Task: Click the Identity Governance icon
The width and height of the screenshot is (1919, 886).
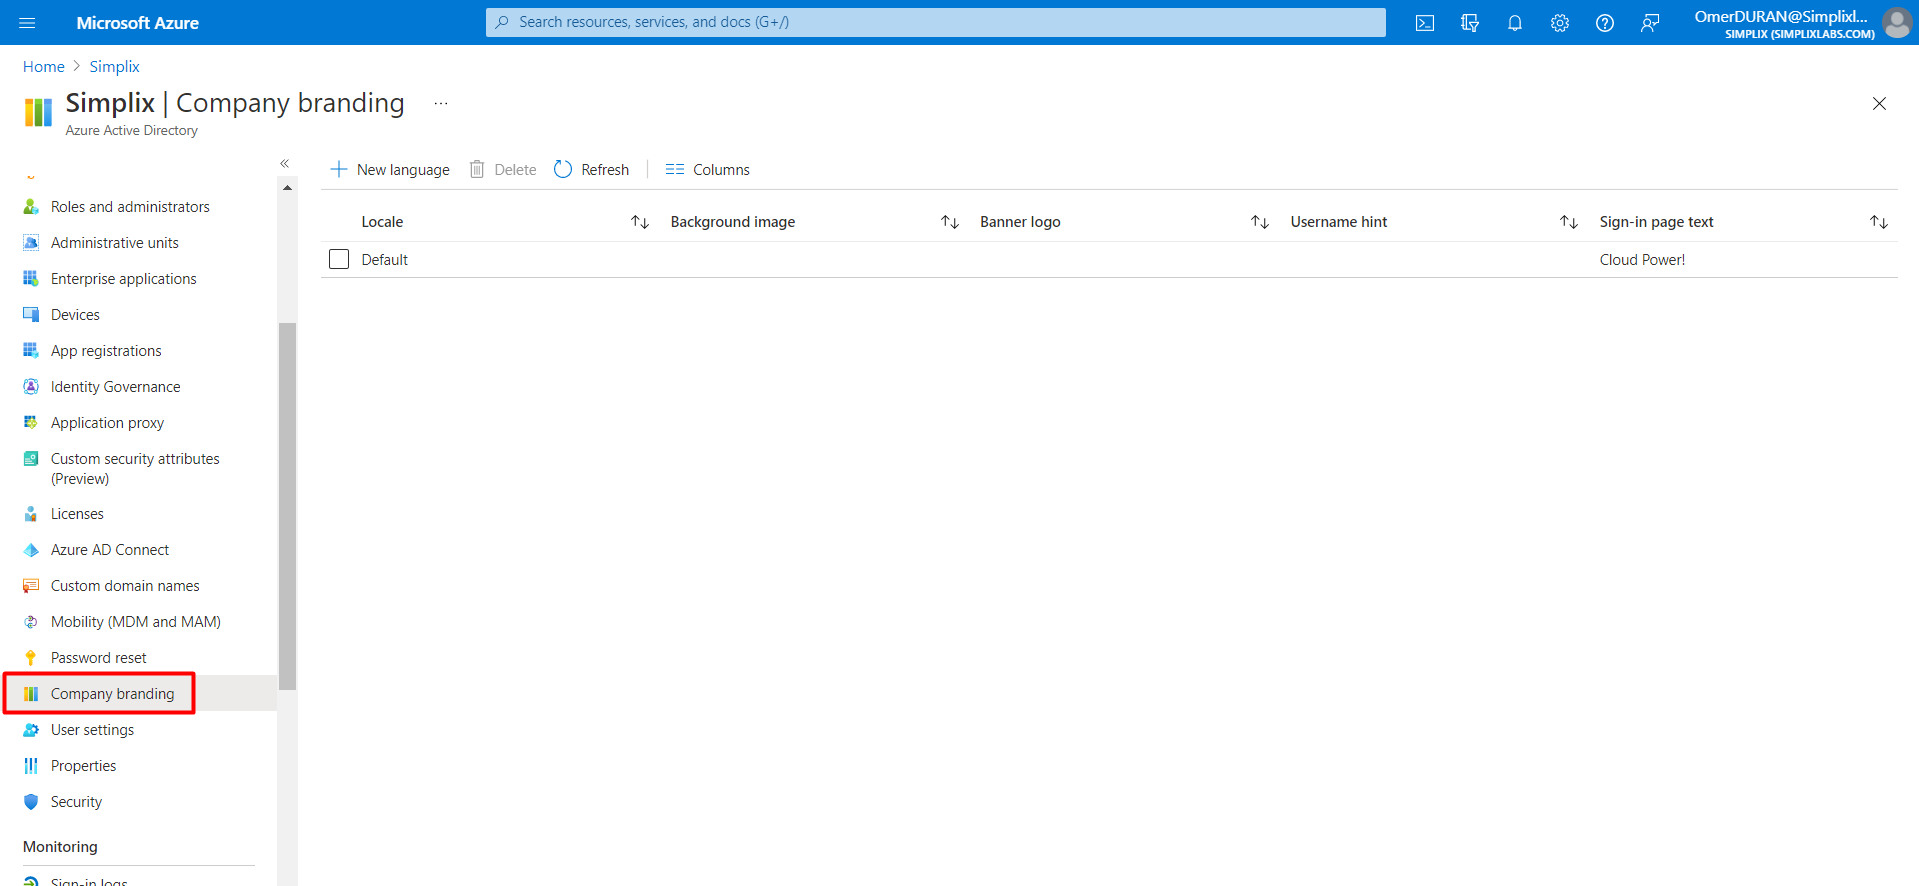Action: point(31,387)
